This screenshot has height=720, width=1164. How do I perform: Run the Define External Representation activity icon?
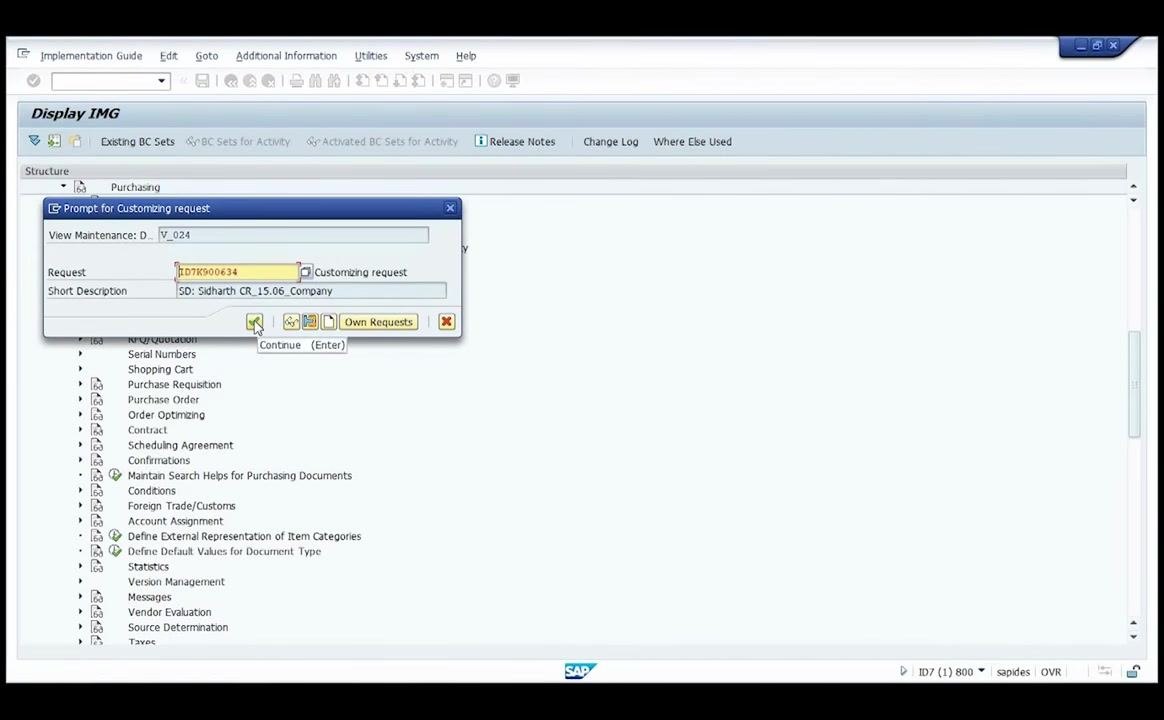tap(115, 536)
